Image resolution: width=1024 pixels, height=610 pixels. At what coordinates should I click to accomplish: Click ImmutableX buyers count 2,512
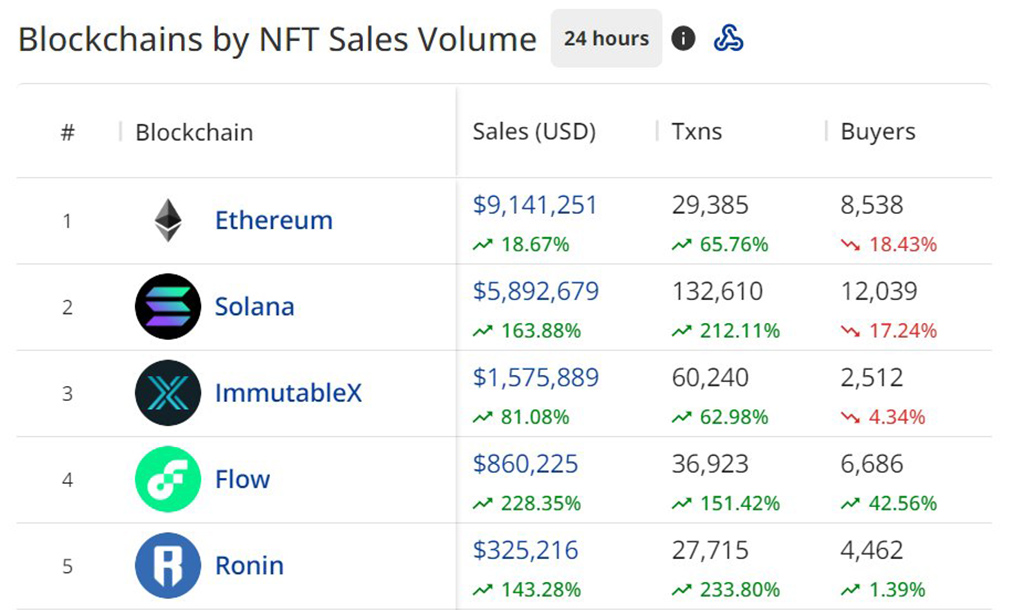point(872,377)
